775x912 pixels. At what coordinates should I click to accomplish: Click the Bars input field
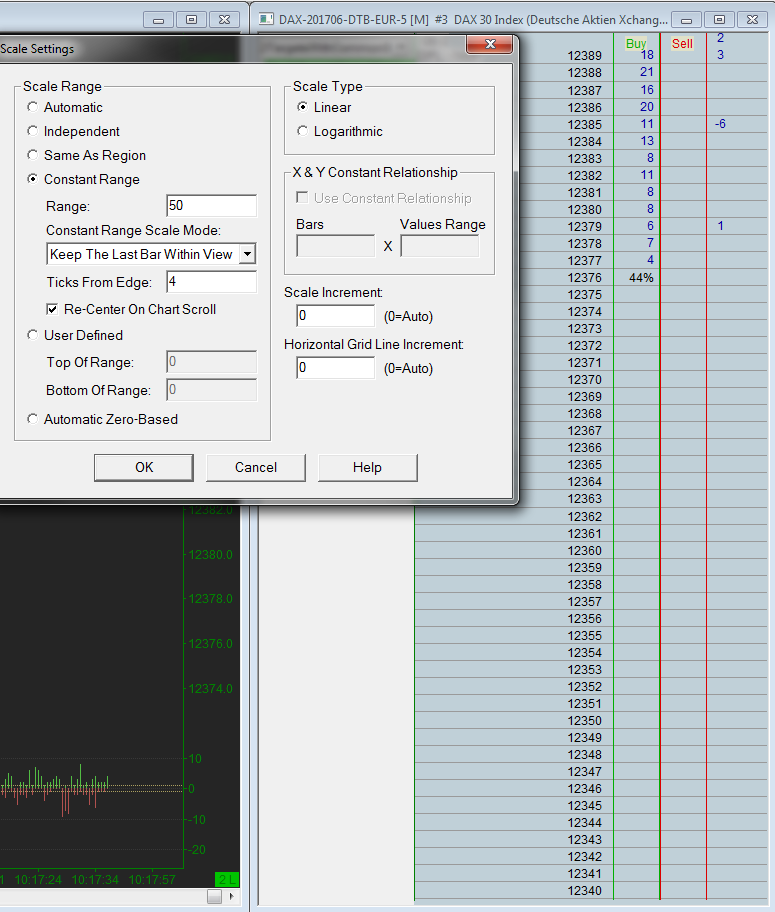coord(336,246)
